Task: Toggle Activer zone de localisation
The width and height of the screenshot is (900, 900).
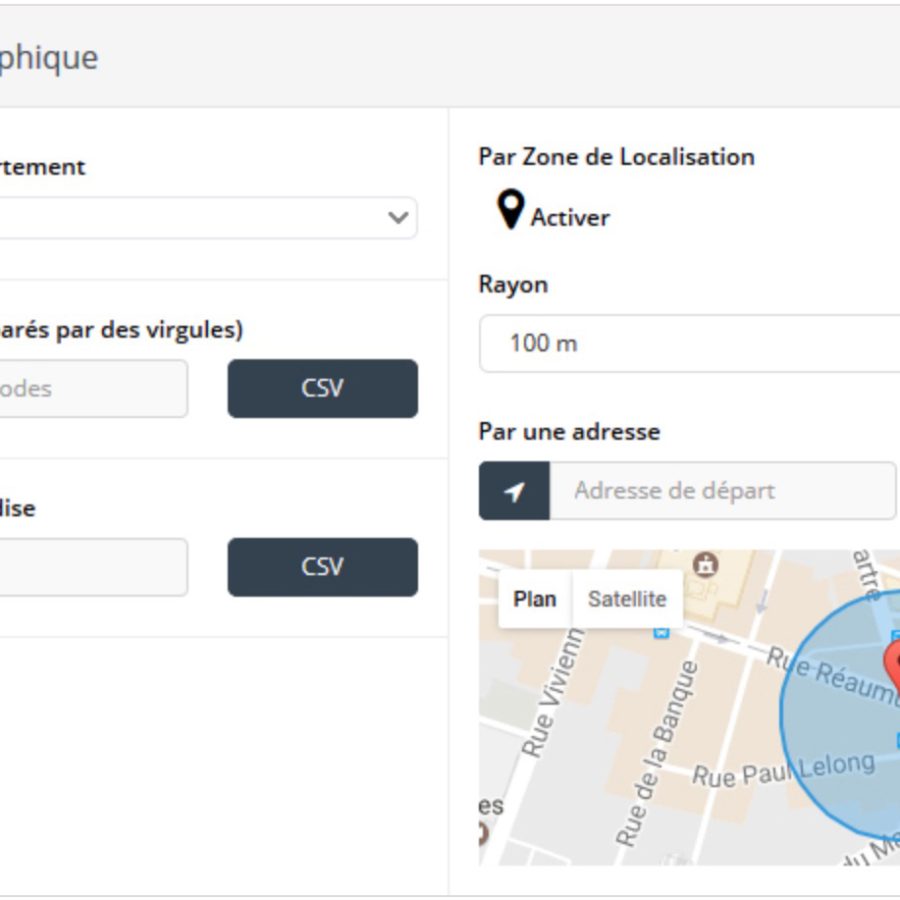Action: coord(569,217)
